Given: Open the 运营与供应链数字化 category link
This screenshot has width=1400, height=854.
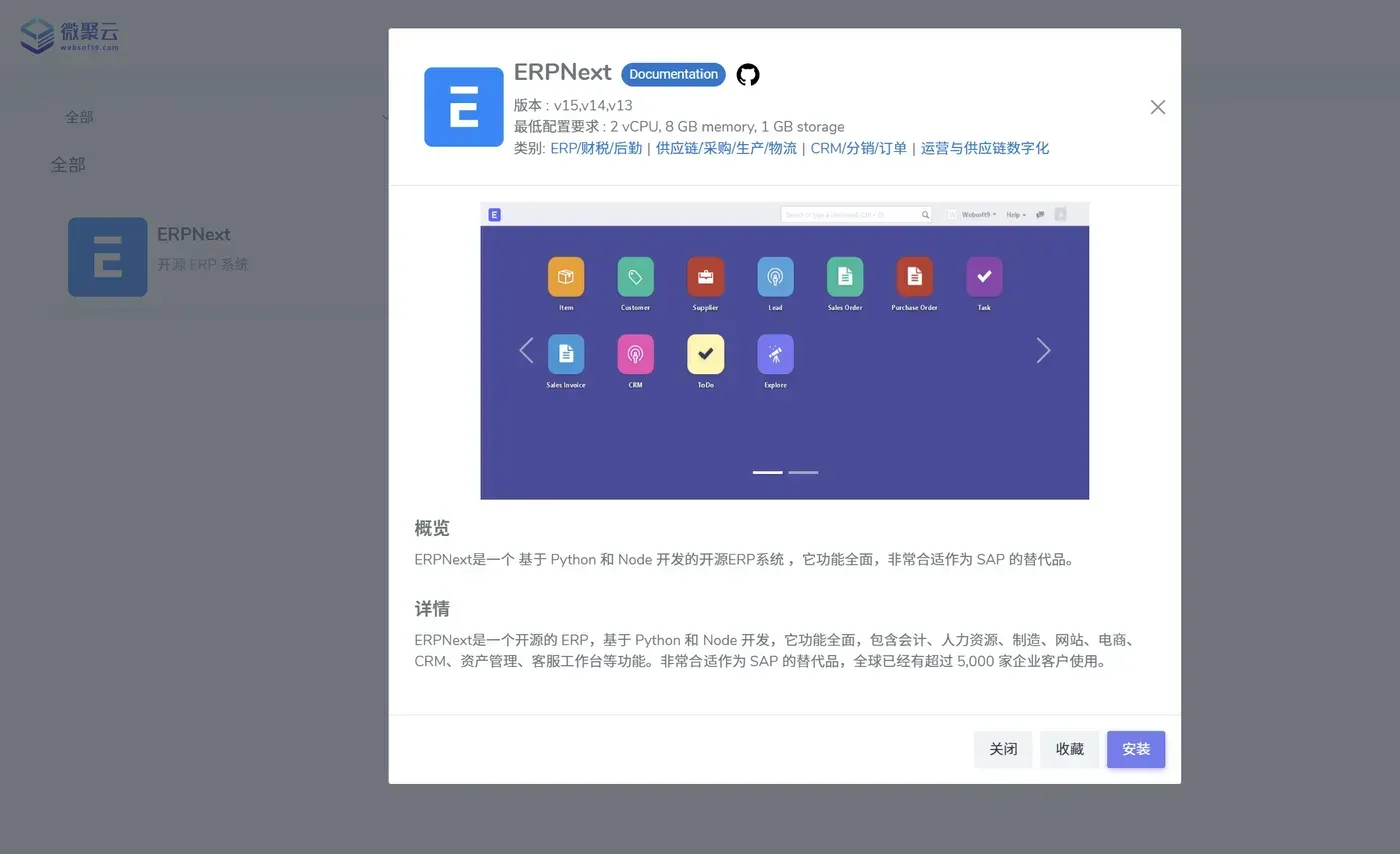Looking at the screenshot, I should (x=985, y=148).
